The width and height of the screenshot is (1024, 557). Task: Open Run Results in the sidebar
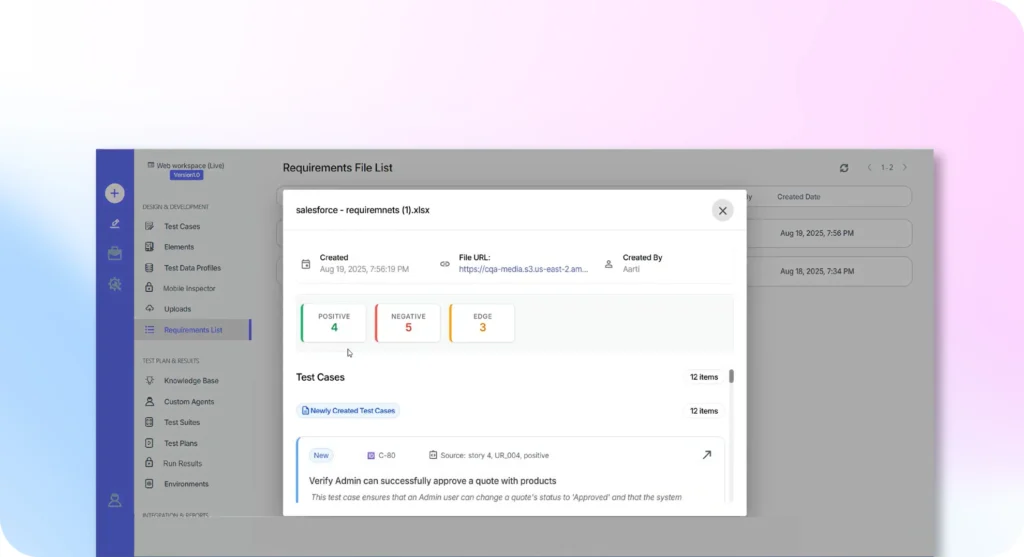pos(182,464)
